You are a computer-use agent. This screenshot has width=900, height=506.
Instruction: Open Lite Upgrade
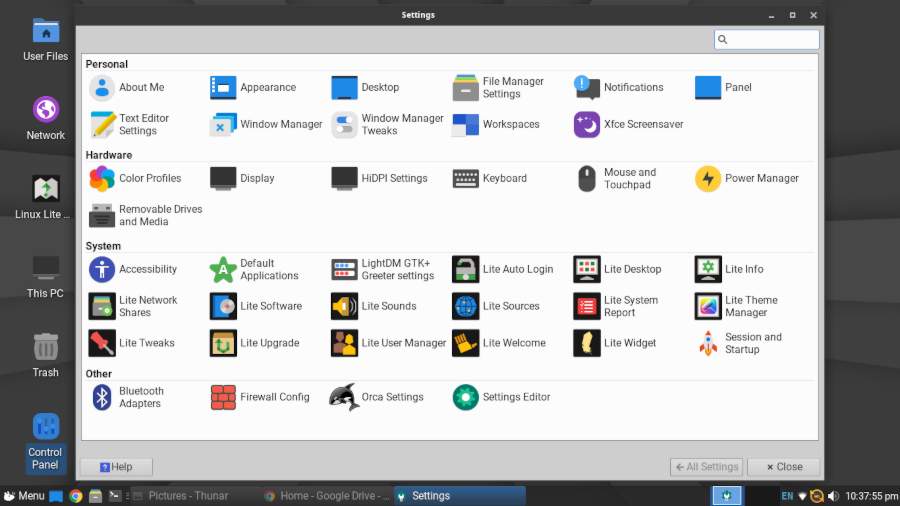[255, 343]
